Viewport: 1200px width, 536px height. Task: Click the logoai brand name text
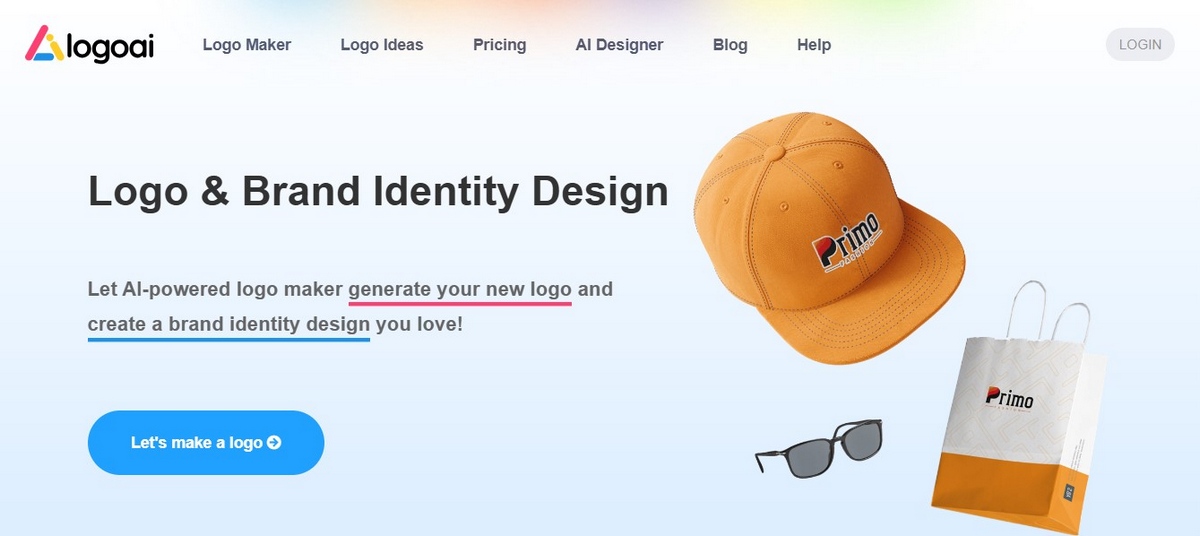pos(111,46)
